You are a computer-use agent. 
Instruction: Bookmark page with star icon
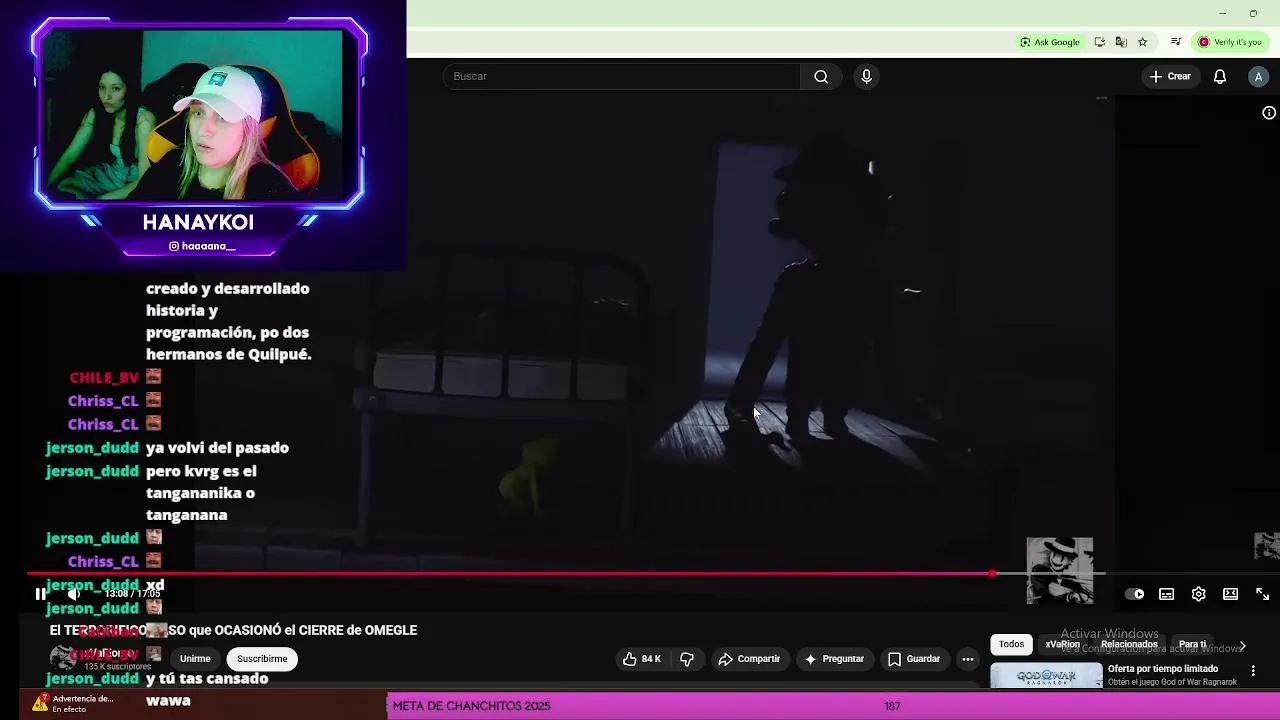[1142, 42]
